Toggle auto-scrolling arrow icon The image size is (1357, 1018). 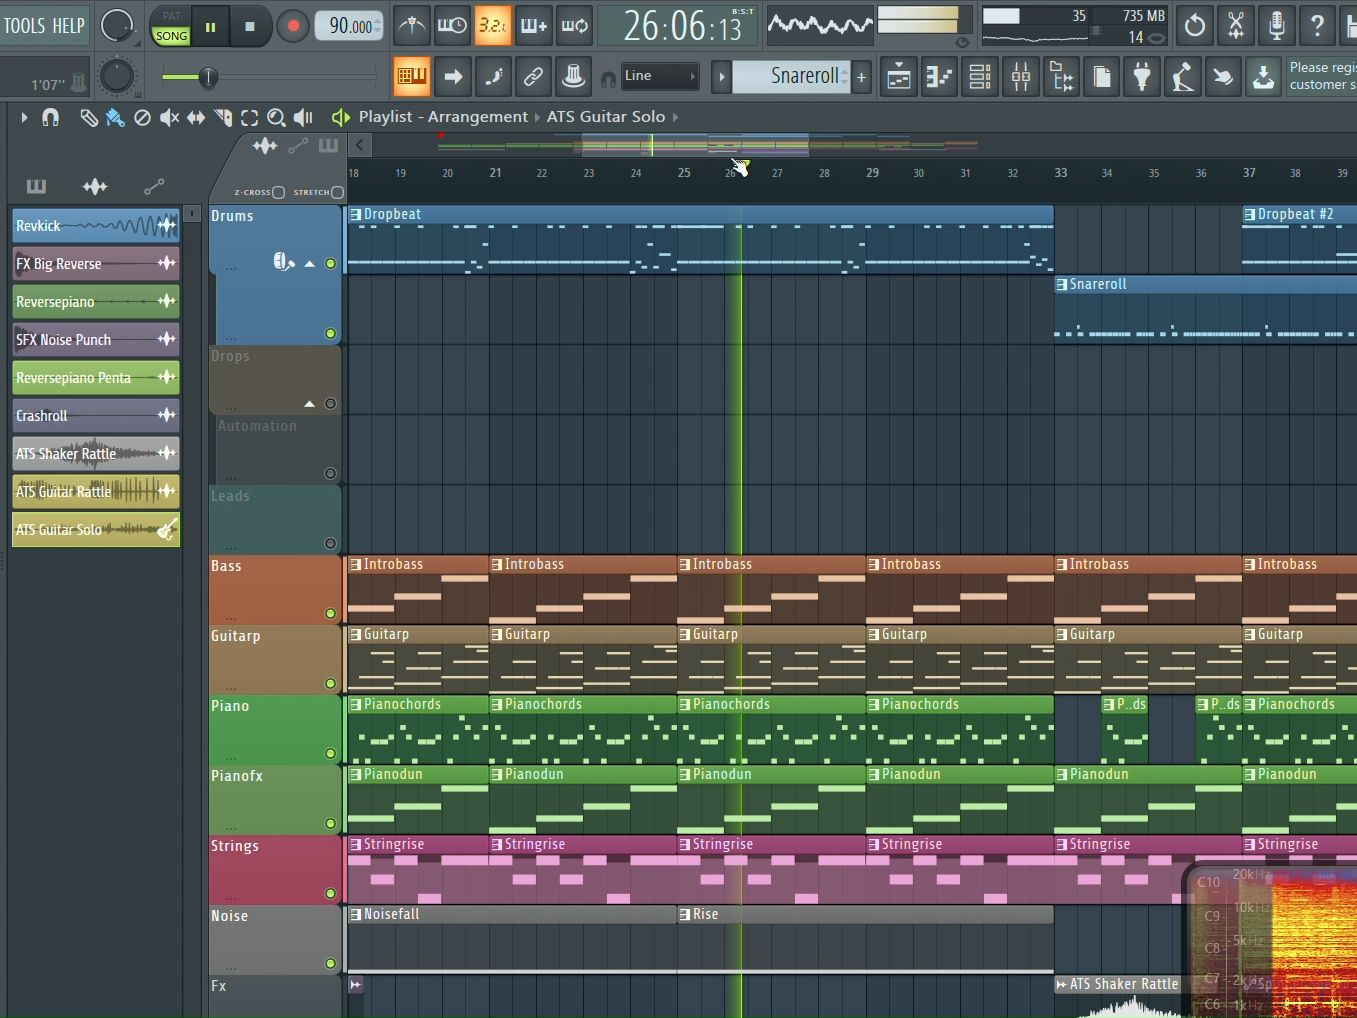tap(452, 76)
